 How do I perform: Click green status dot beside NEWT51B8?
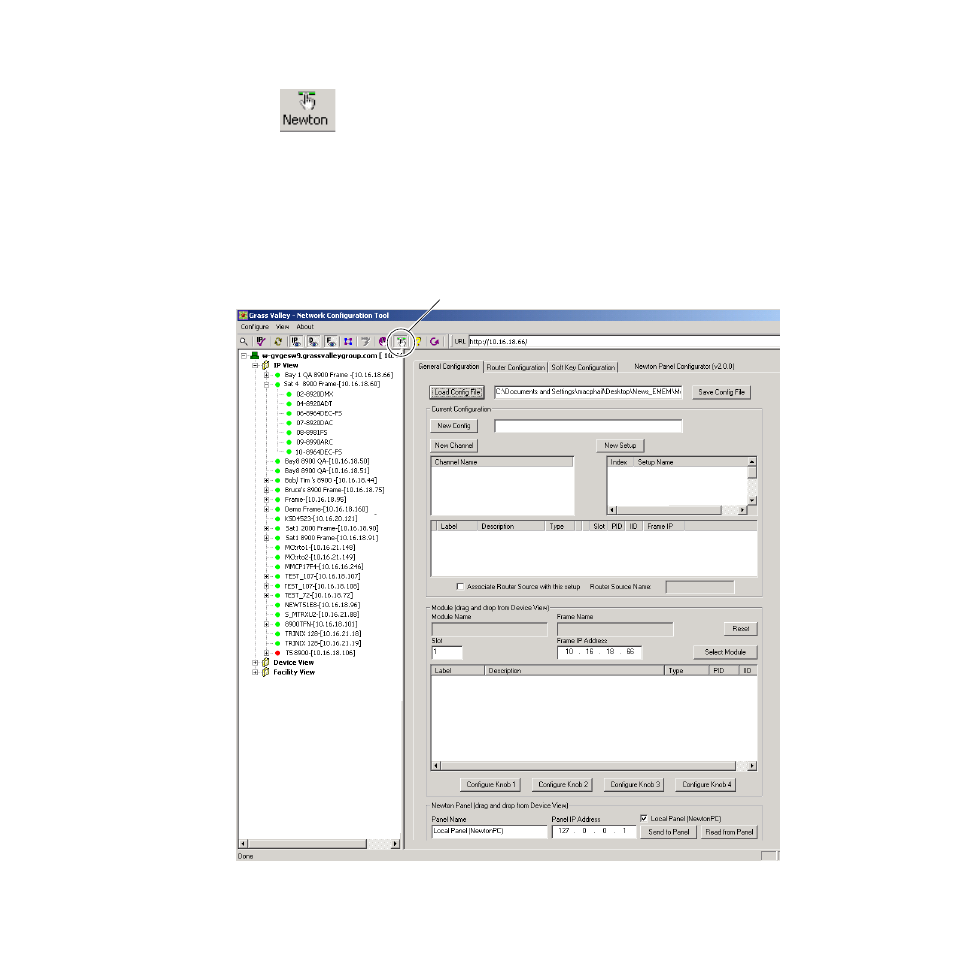tap(278, 605)
